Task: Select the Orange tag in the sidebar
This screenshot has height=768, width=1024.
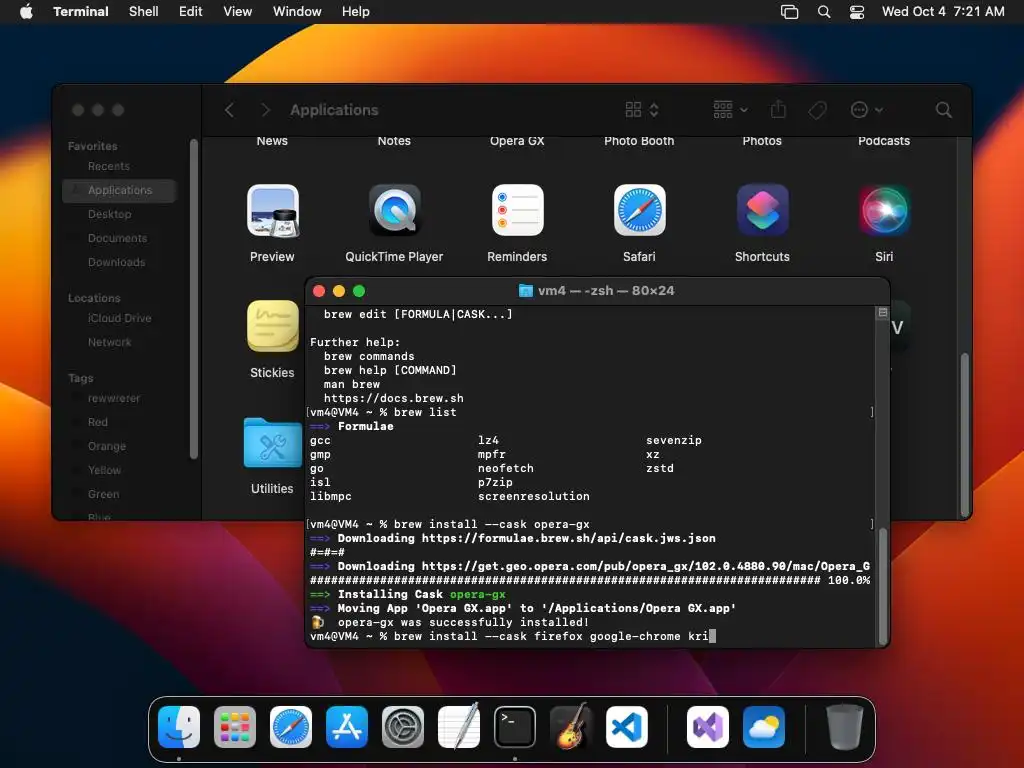Action: coord(120,446)
